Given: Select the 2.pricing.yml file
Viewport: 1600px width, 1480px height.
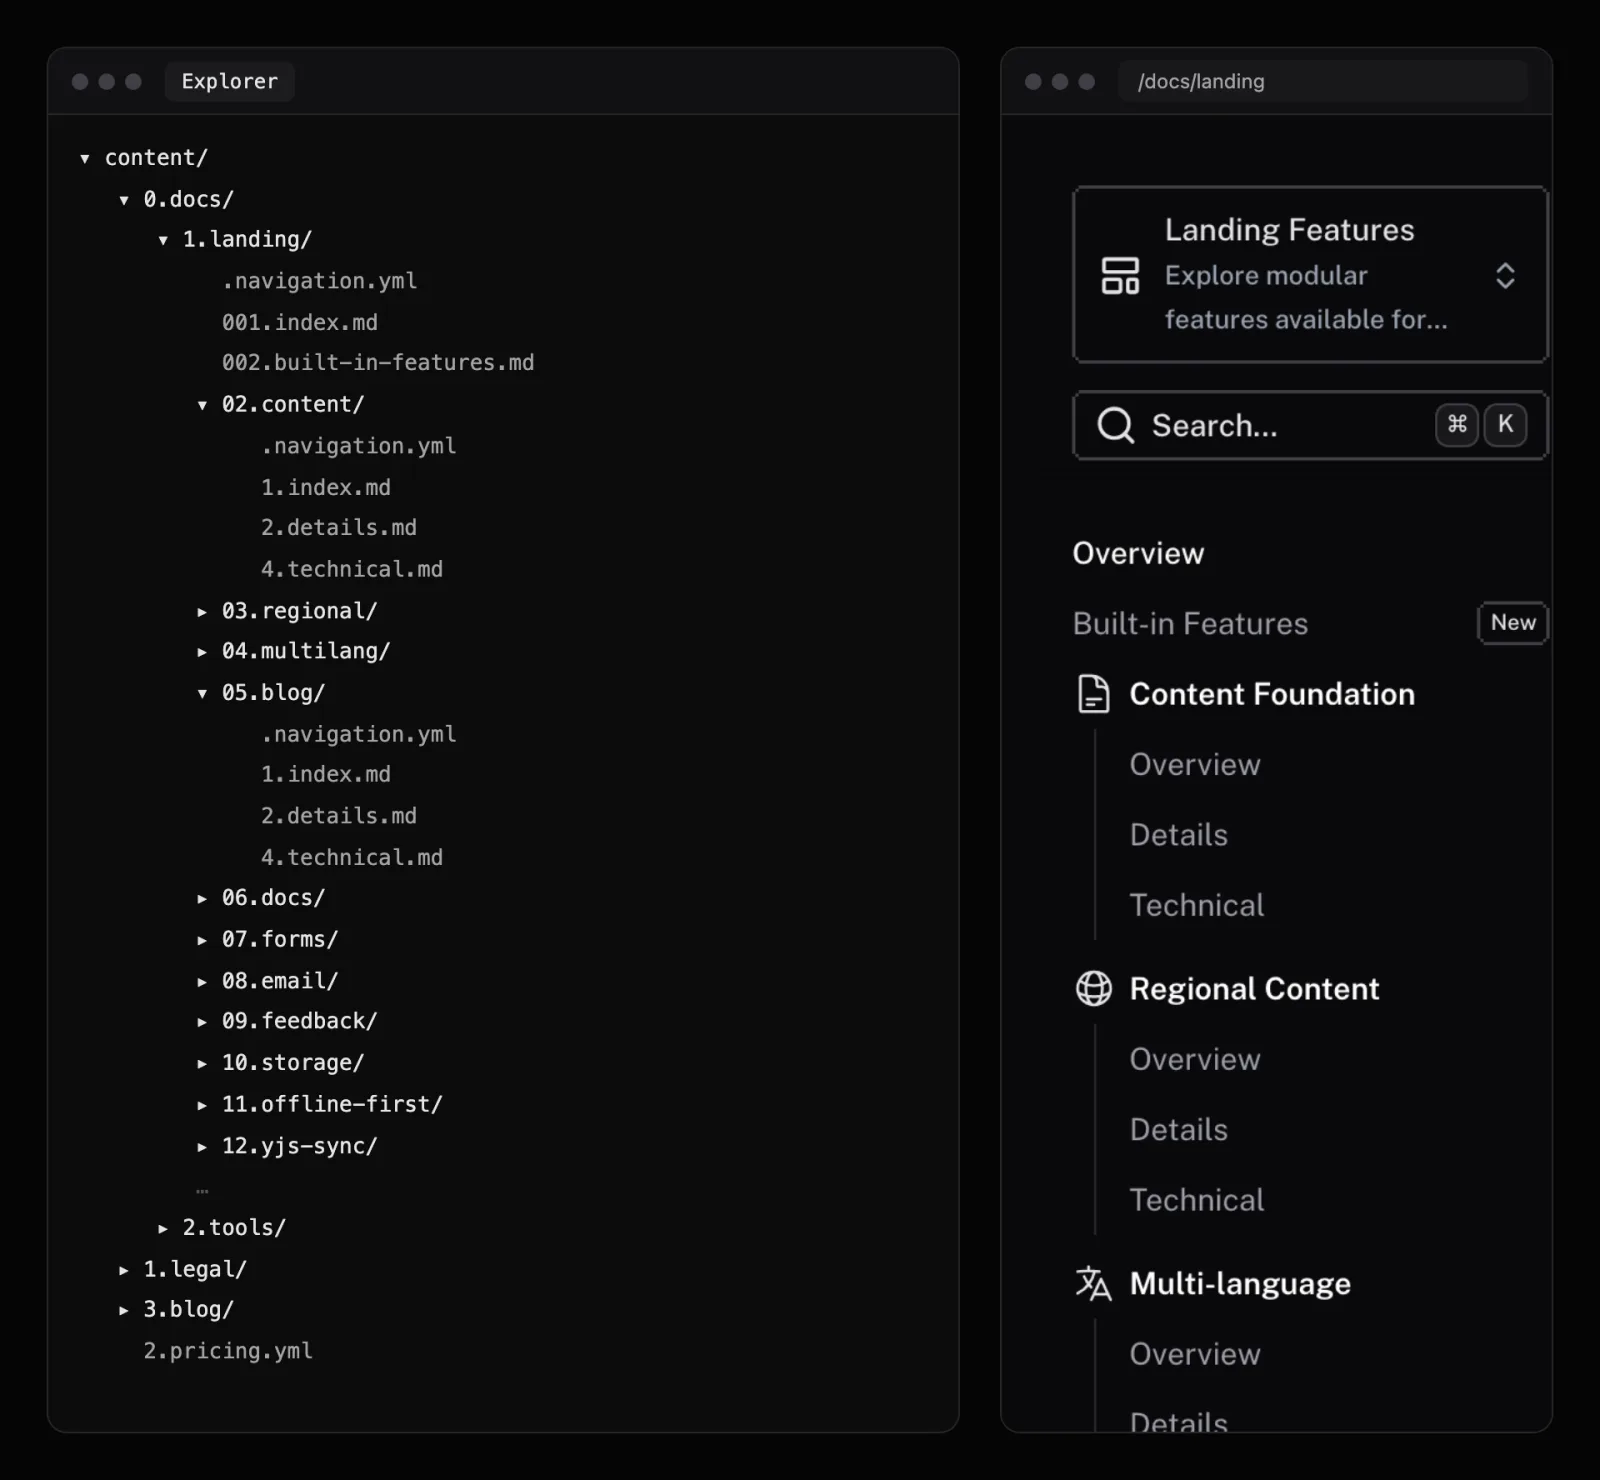Looking at the screenshot, I should click(x=228, y=1352).
